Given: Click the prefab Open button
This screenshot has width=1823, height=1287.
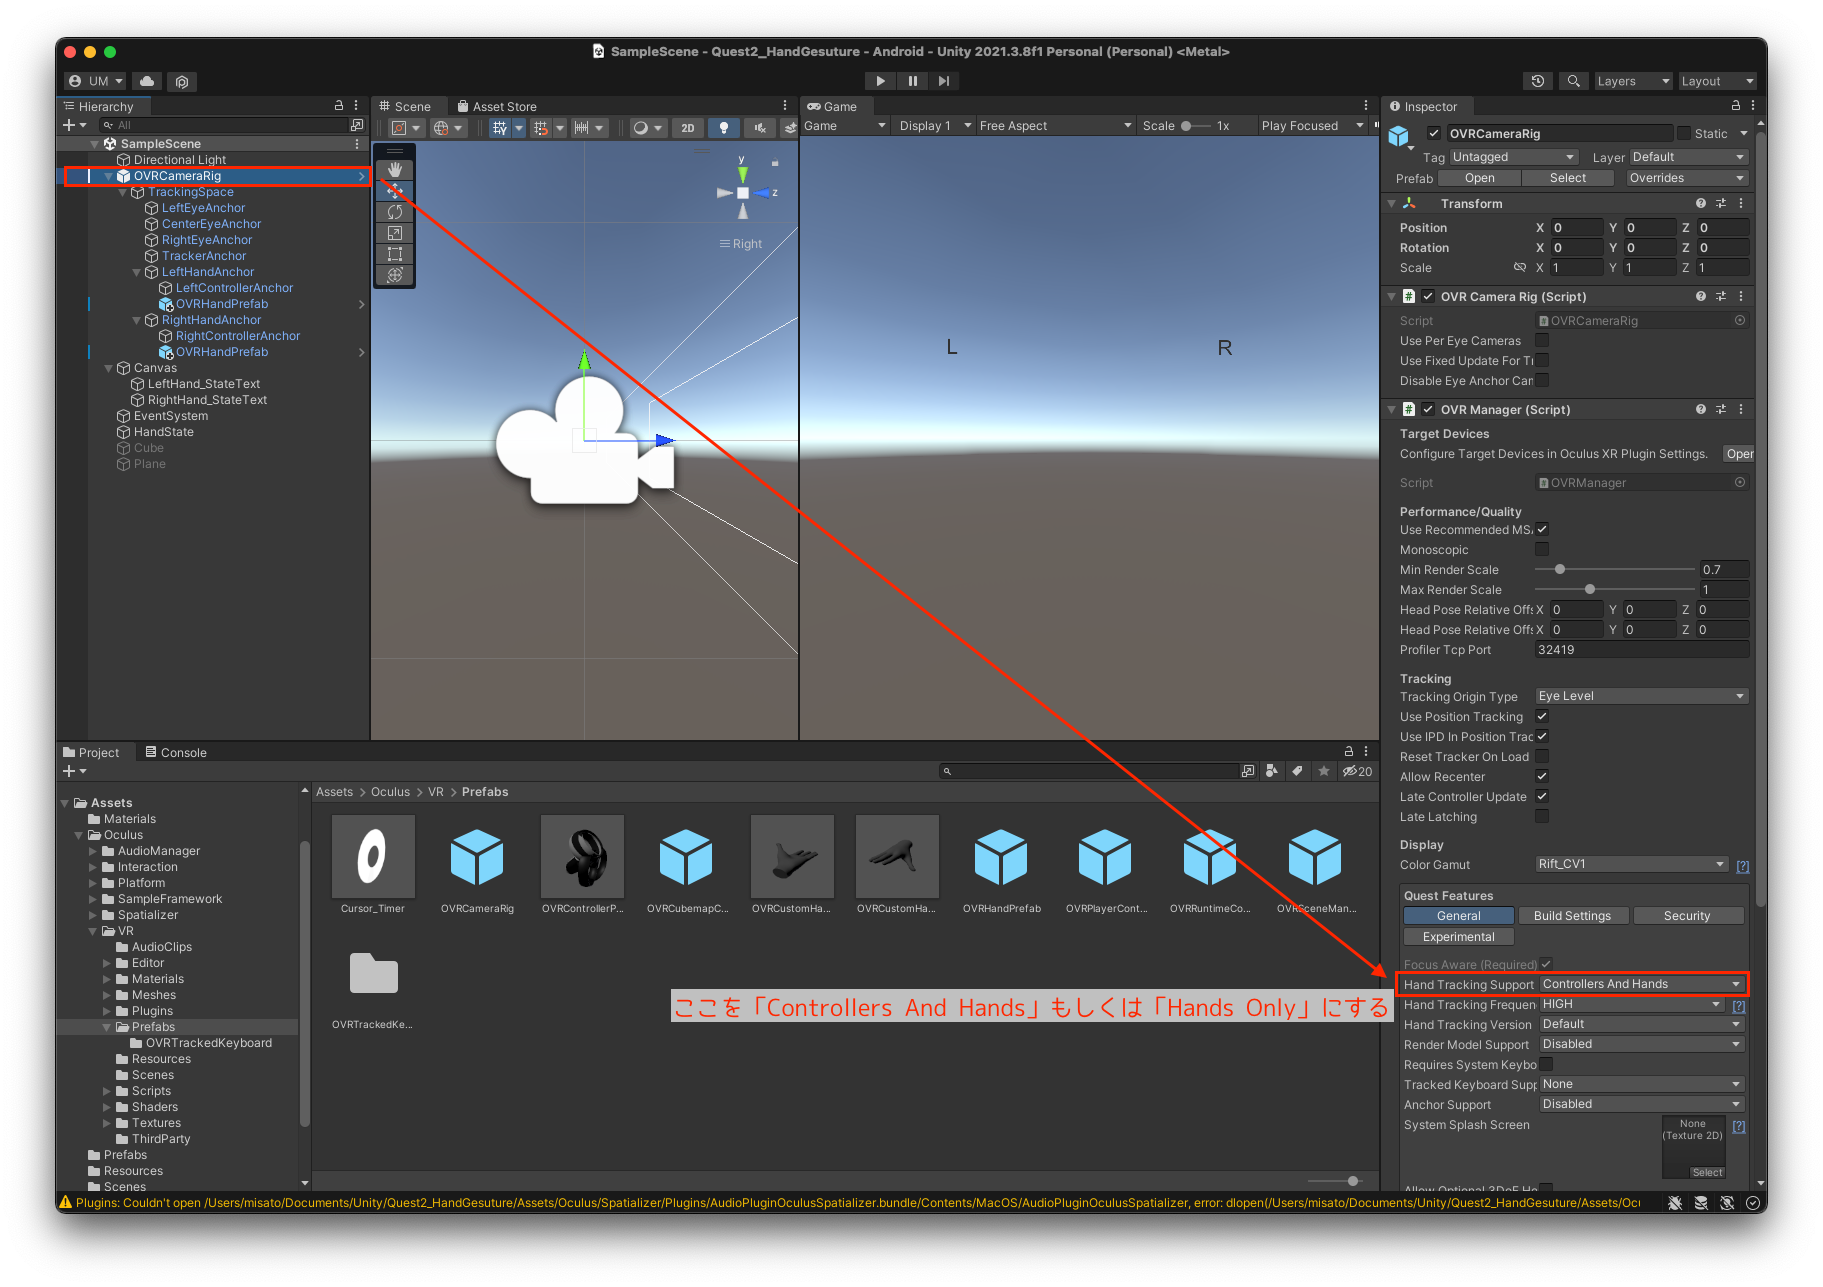Looking at the screenshot, I should tap(1479, 178).
